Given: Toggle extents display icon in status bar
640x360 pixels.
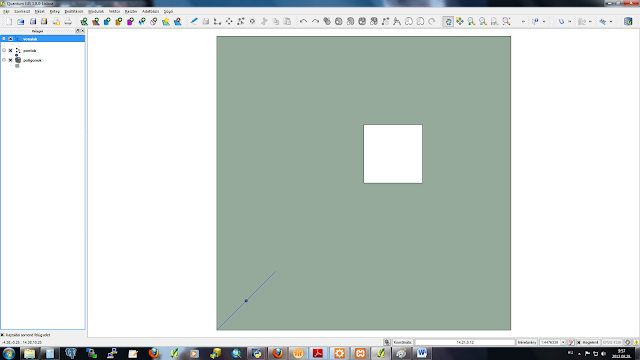Looking at the screenshot, I should 387,342.
